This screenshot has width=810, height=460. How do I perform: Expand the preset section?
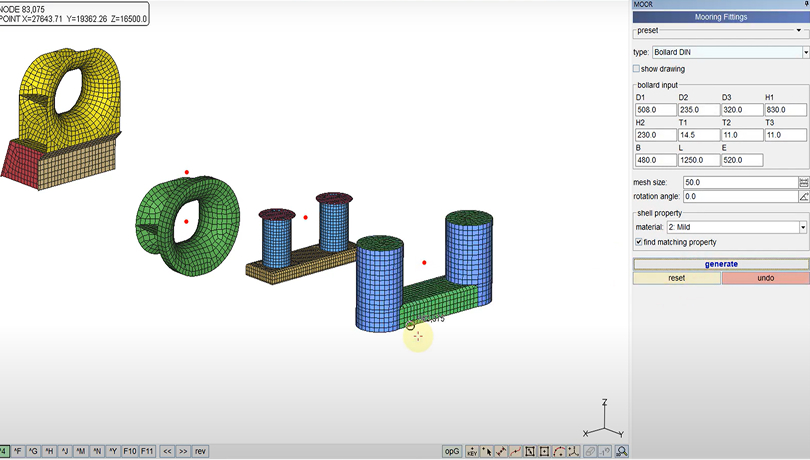tap(797, 31)
